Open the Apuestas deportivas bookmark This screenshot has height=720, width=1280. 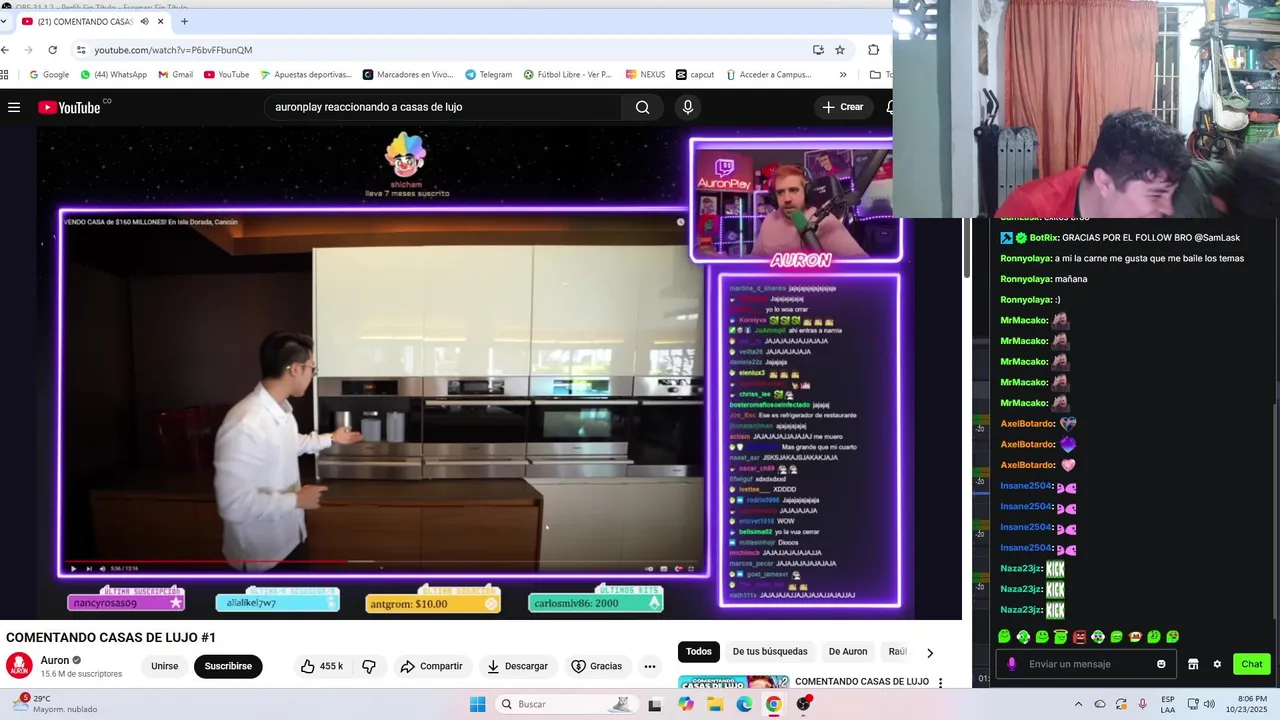[306, 74]
